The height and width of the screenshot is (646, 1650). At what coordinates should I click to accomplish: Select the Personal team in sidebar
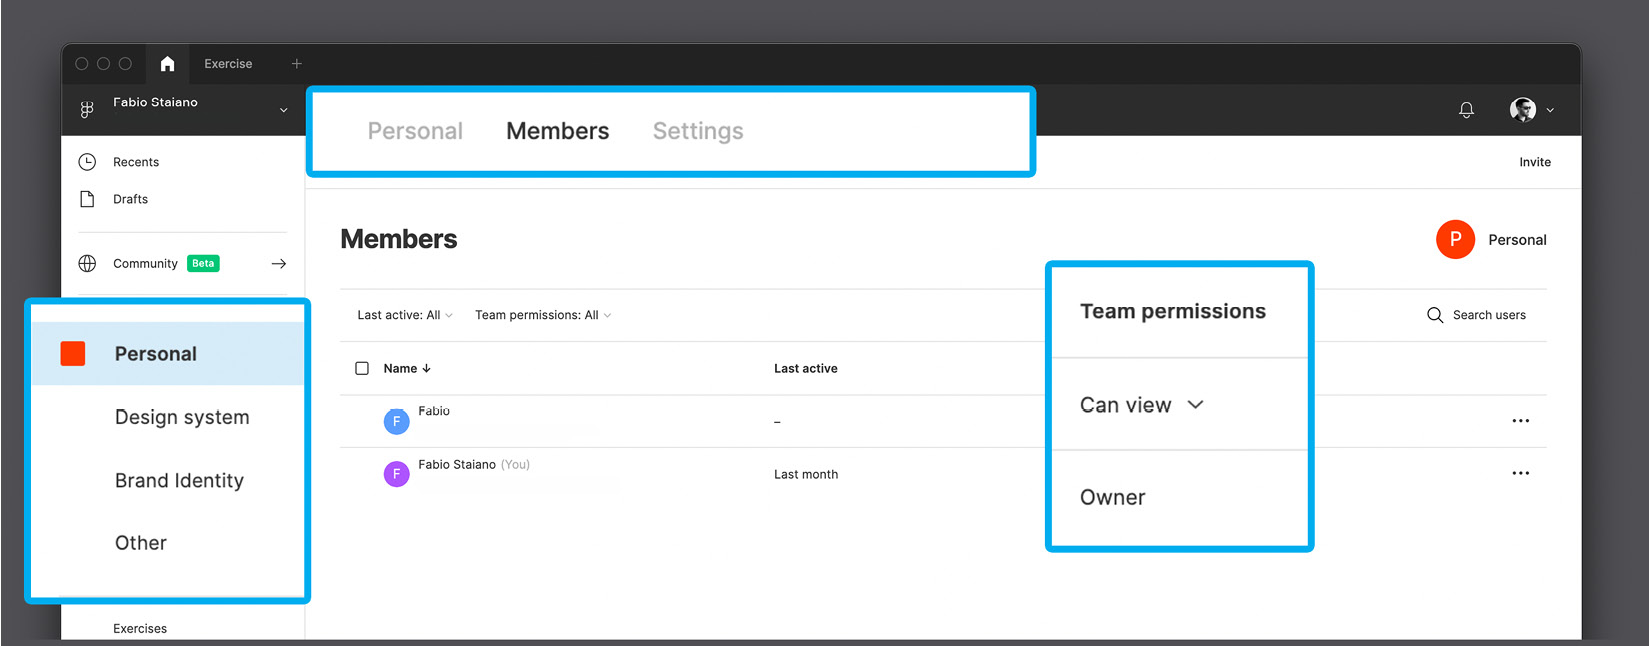click(167, 354)
